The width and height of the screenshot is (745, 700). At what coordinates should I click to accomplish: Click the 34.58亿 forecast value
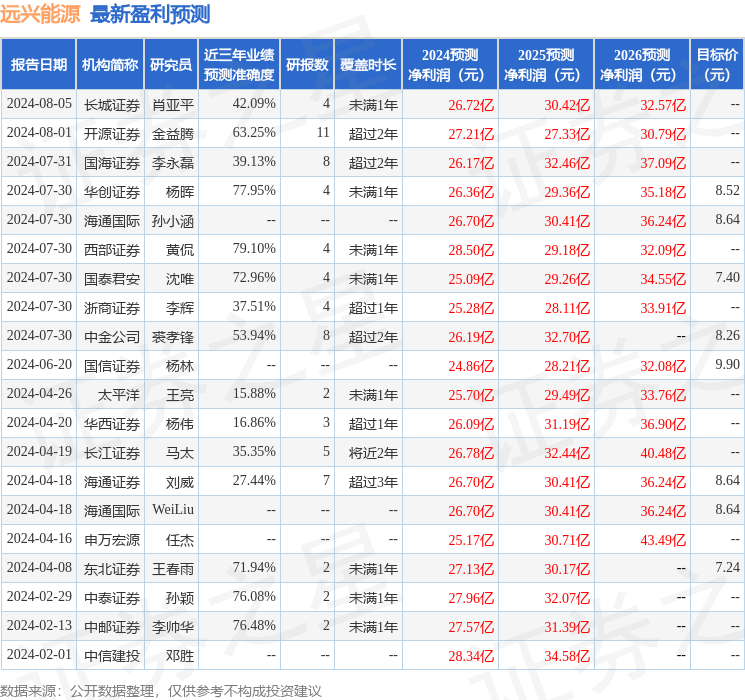[567, 656]
